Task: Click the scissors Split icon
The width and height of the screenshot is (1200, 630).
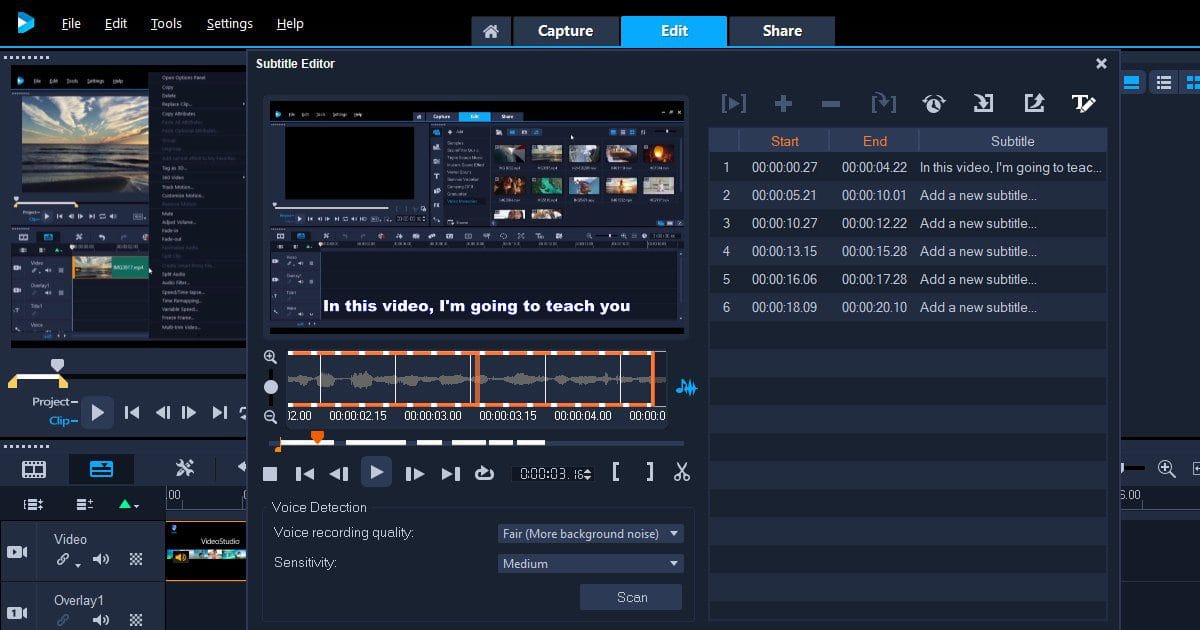Action: (682, 473)
